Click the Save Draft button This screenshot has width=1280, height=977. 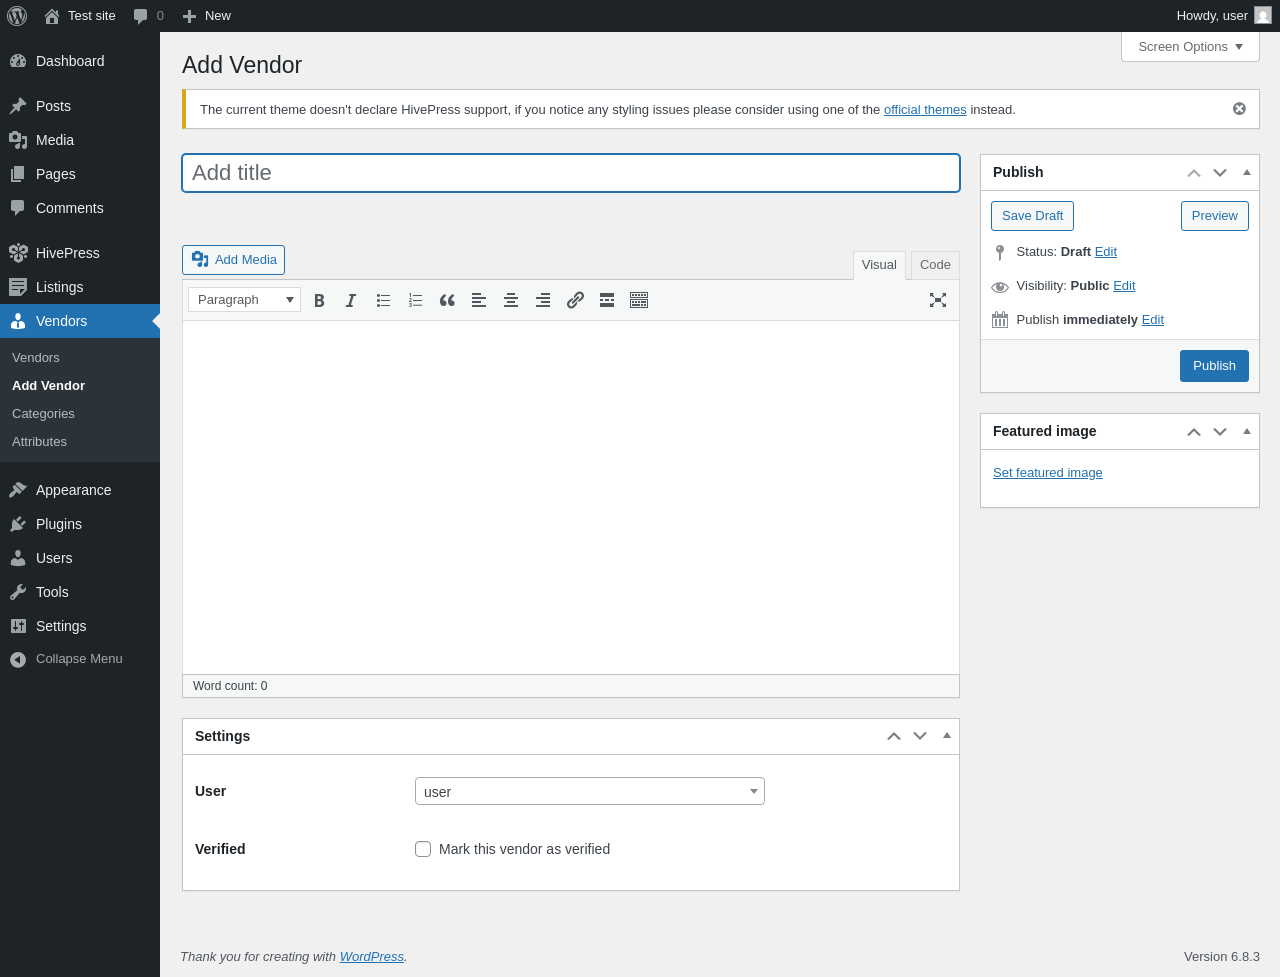(x=1032, y=216)
